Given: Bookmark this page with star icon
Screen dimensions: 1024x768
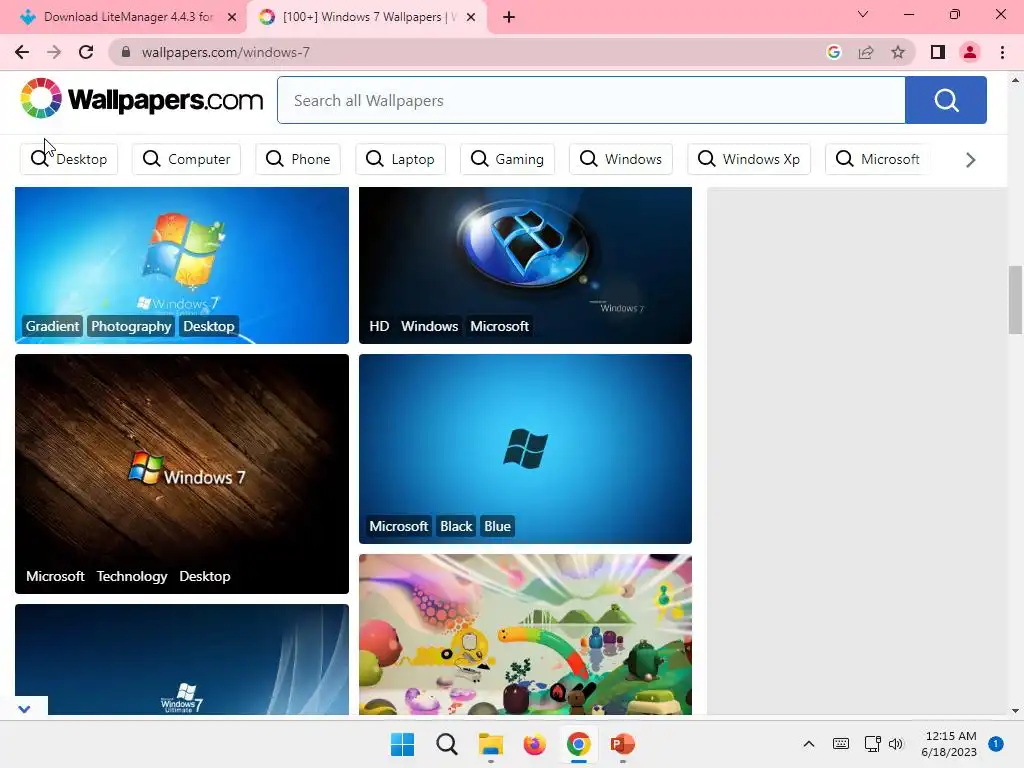Looking at the screenshot, I should coord(898,52).
